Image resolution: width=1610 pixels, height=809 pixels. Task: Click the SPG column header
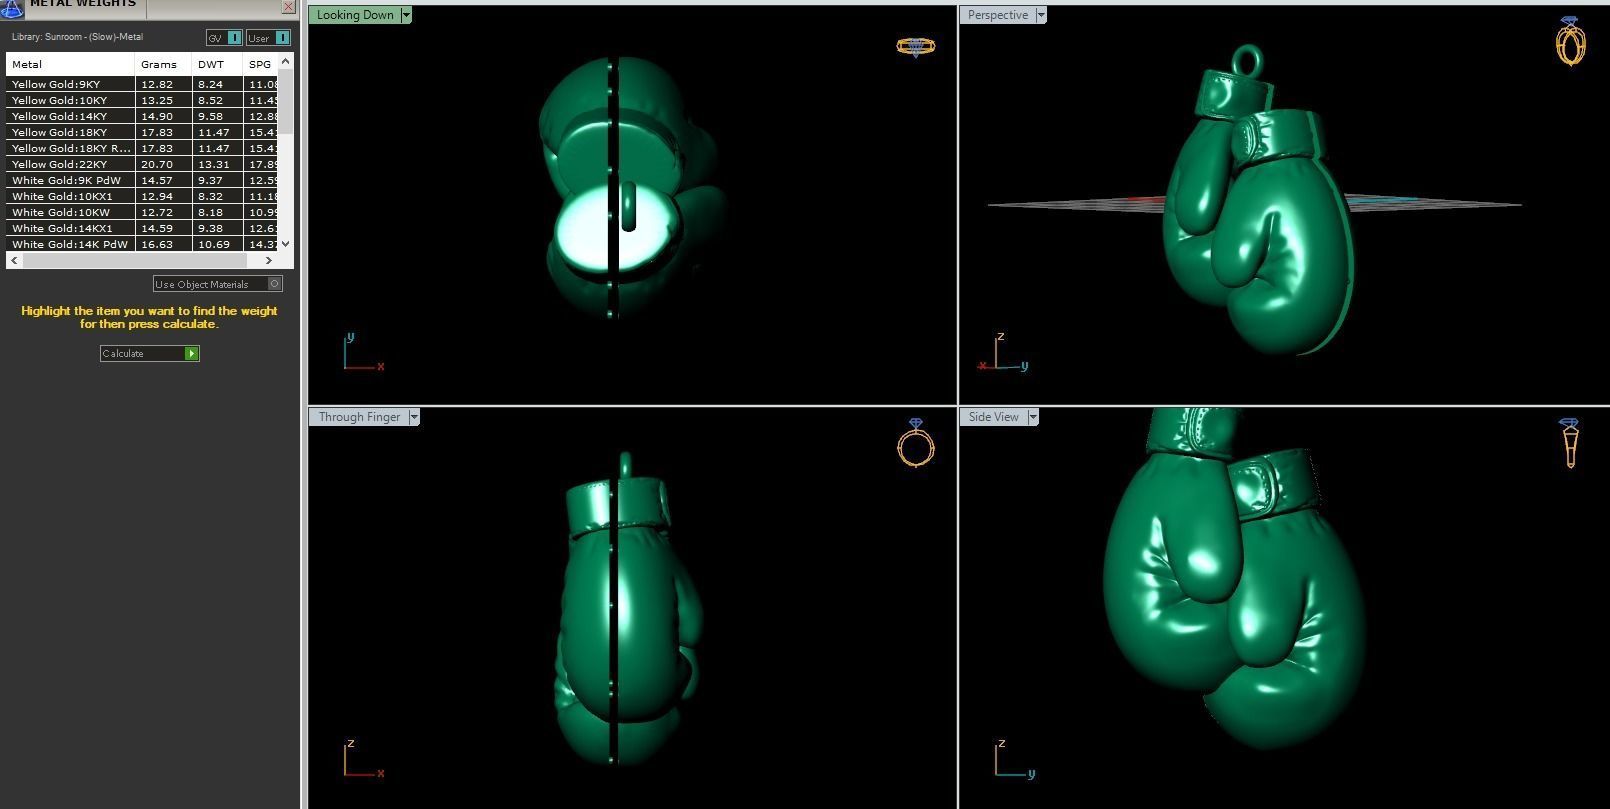260,64
